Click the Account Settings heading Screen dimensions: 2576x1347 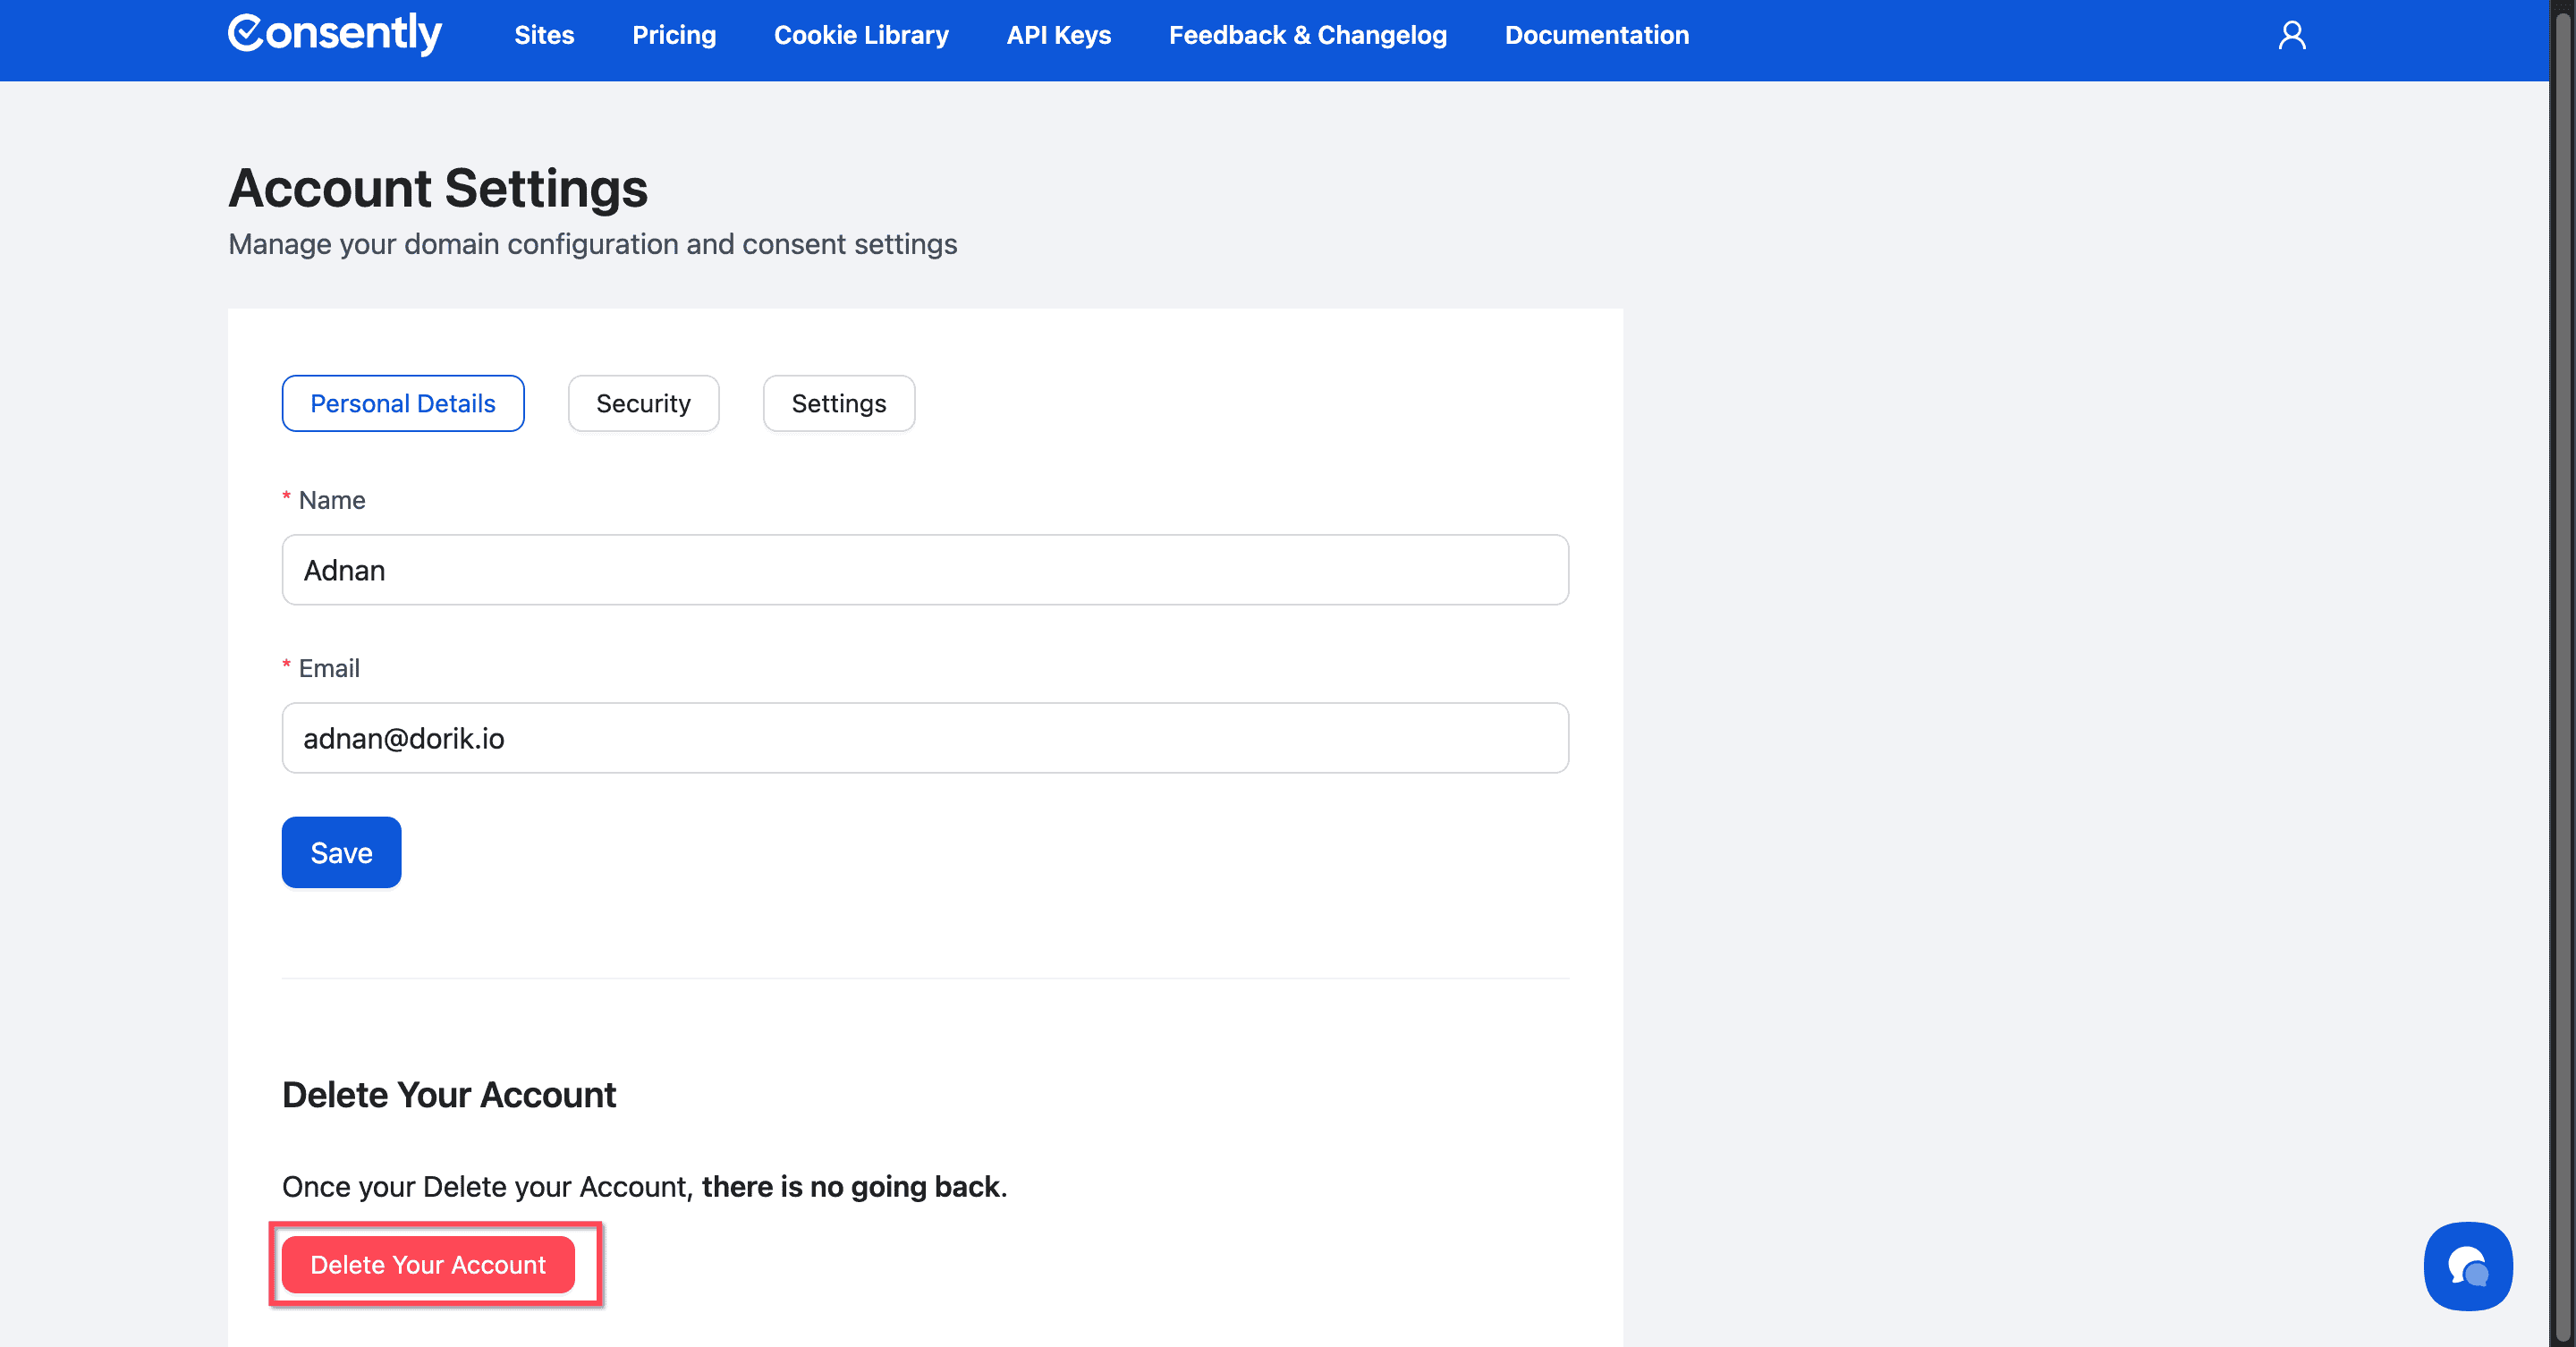click(438, 188)
